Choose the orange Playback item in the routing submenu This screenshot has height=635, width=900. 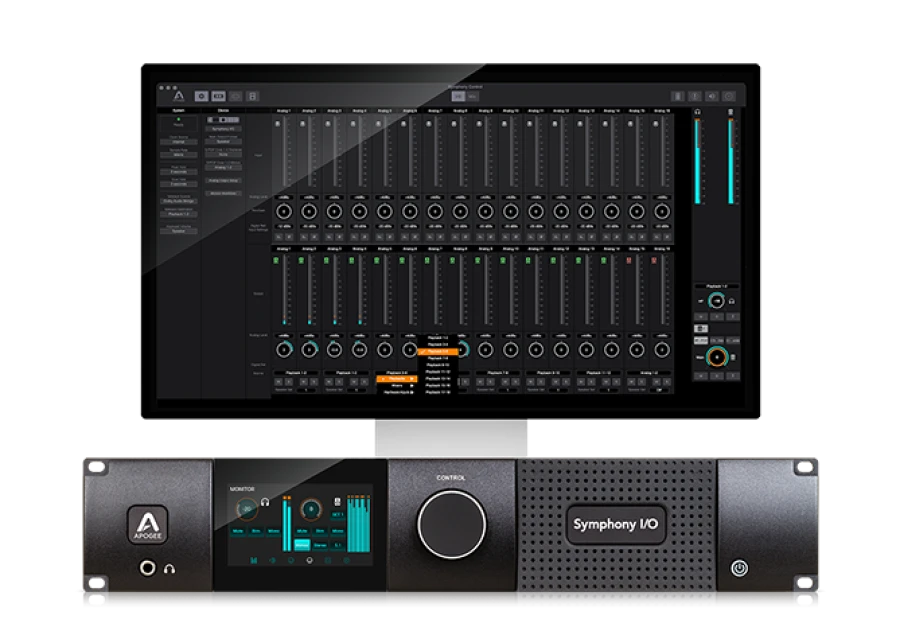coord(397,379)
